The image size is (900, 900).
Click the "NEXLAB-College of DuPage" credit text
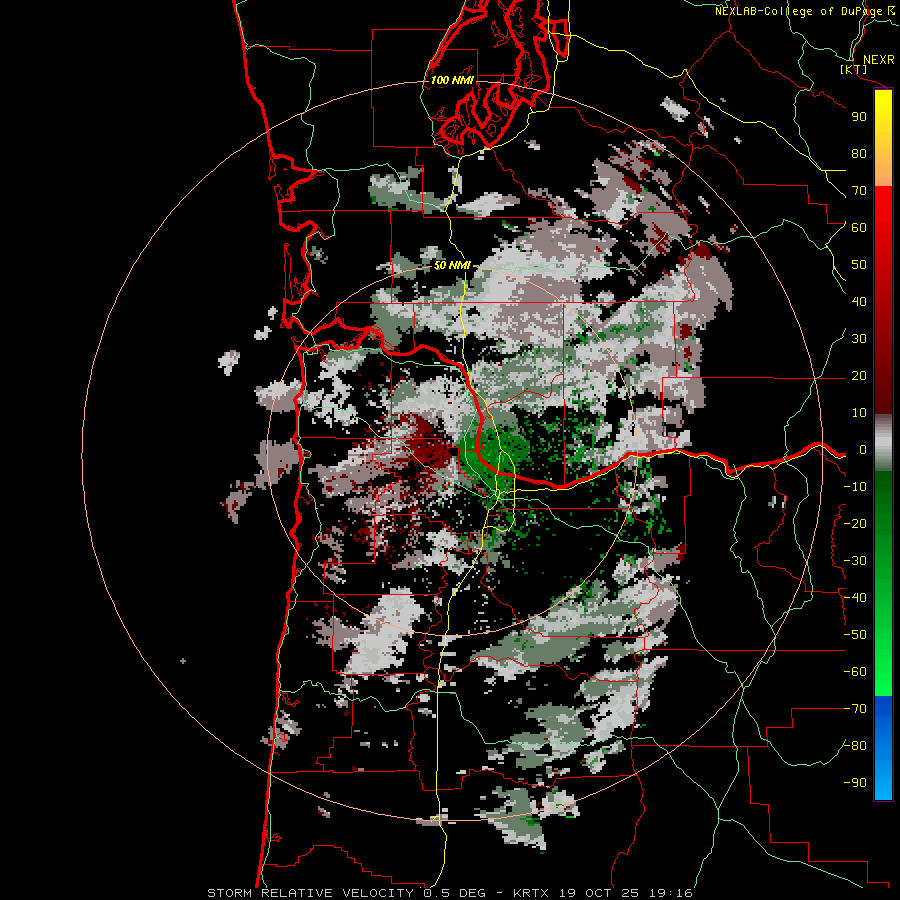(798, 11)
